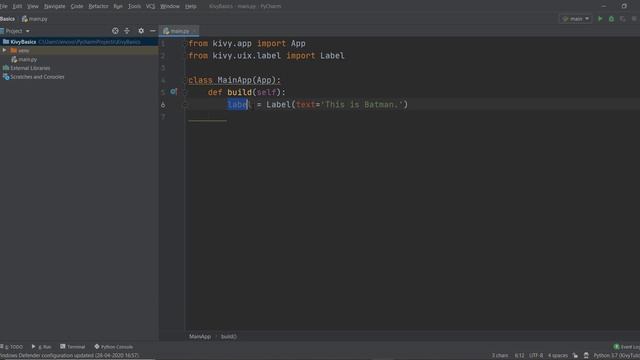Restore down the PyCharm window
The image size is (640, 360).
pyautogui.click(x=624, y=6)
